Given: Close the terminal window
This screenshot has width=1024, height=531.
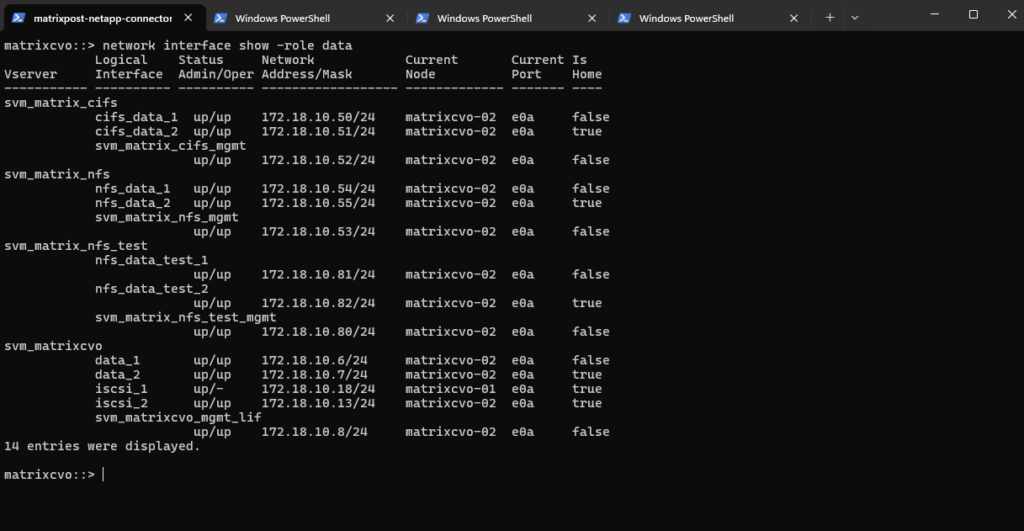Looking at the screenshot, I should pos(1003,15).
